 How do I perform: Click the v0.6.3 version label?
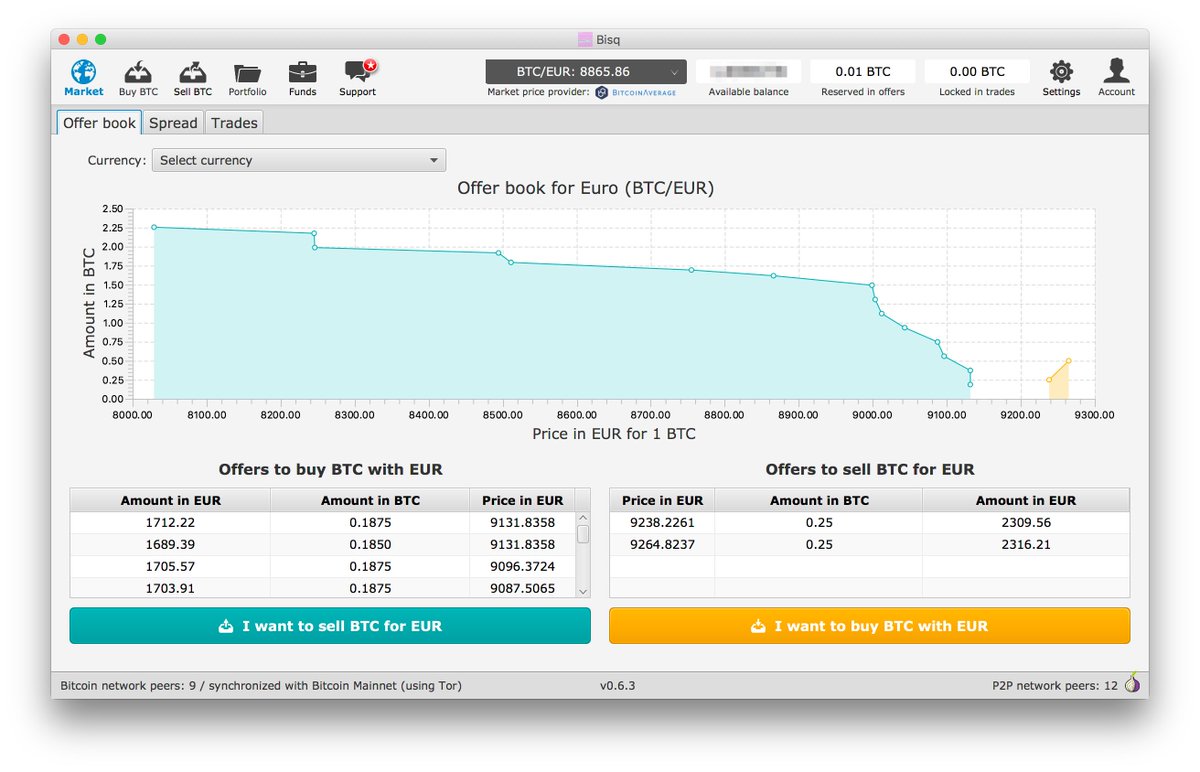[x=617, y=686]
